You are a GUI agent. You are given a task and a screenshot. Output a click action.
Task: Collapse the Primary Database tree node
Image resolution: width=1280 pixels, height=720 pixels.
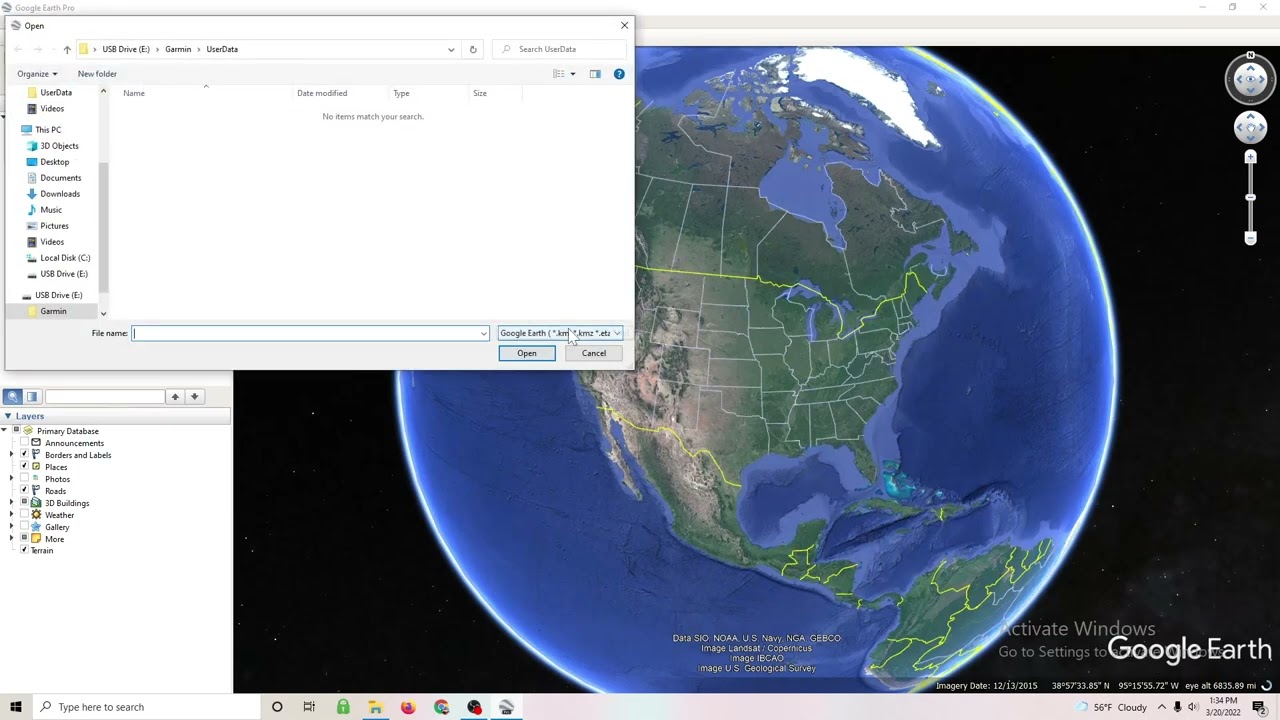(x=4, y=431)
